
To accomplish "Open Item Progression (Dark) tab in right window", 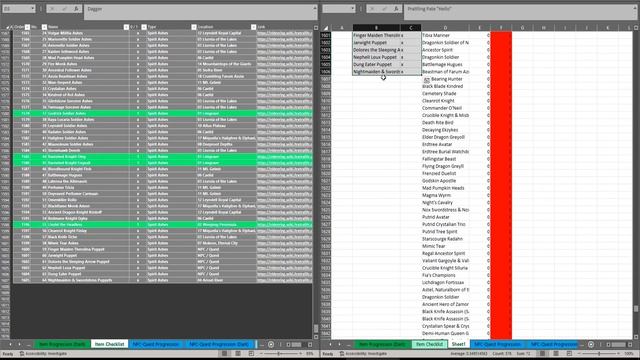I will point(382,344).
